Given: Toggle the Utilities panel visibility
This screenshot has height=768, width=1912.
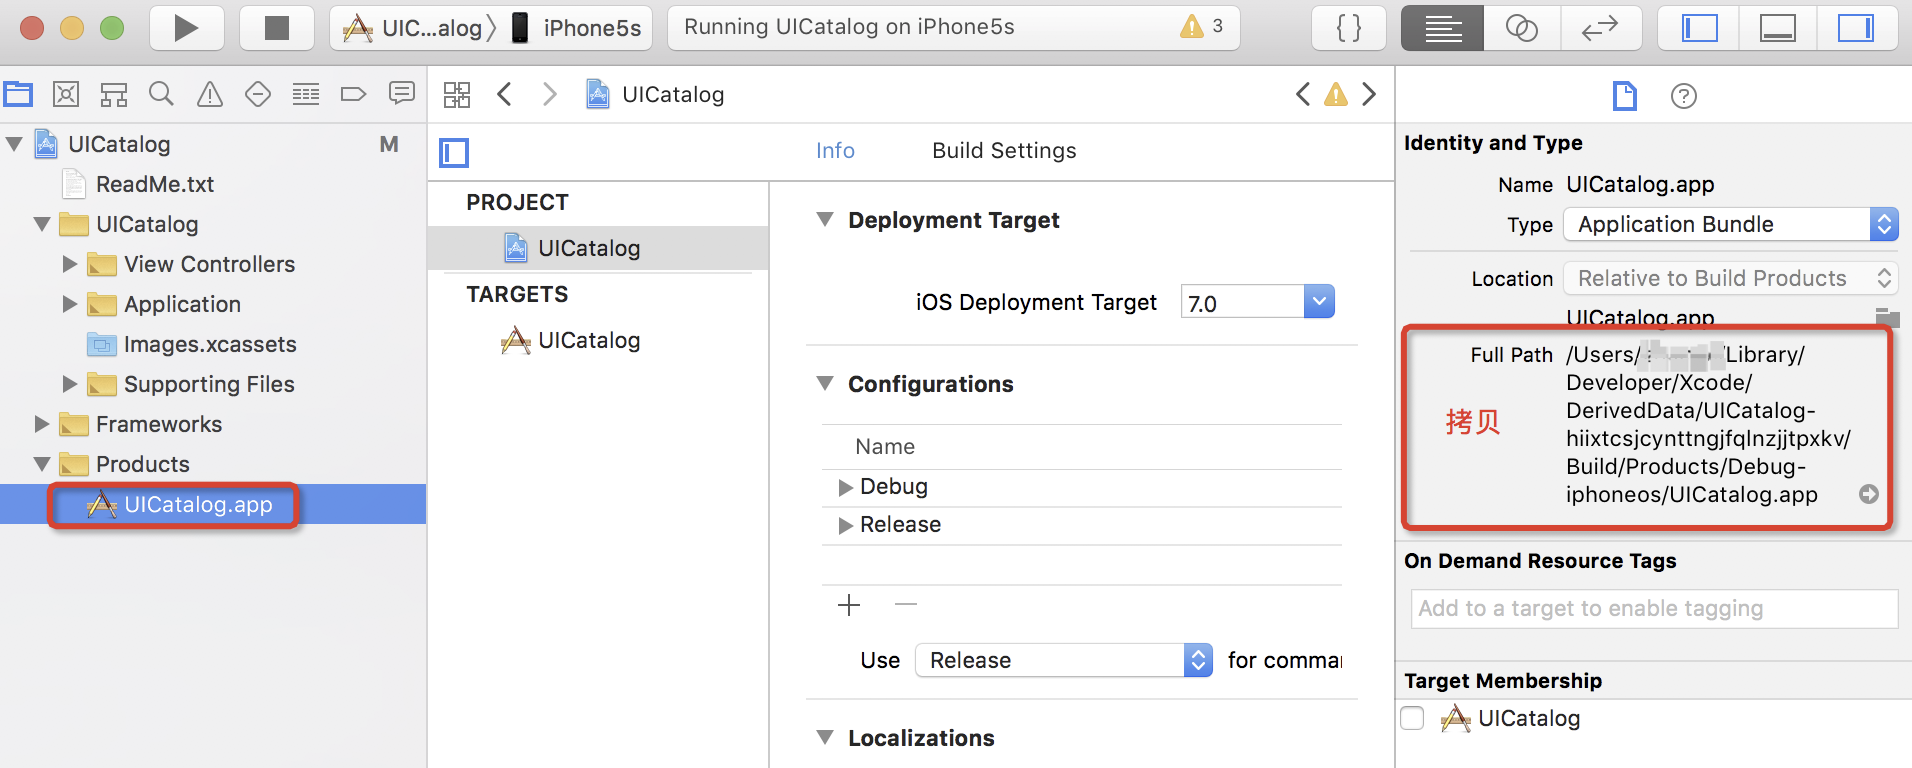Looking at the screenshot, I should point(1856,28).
